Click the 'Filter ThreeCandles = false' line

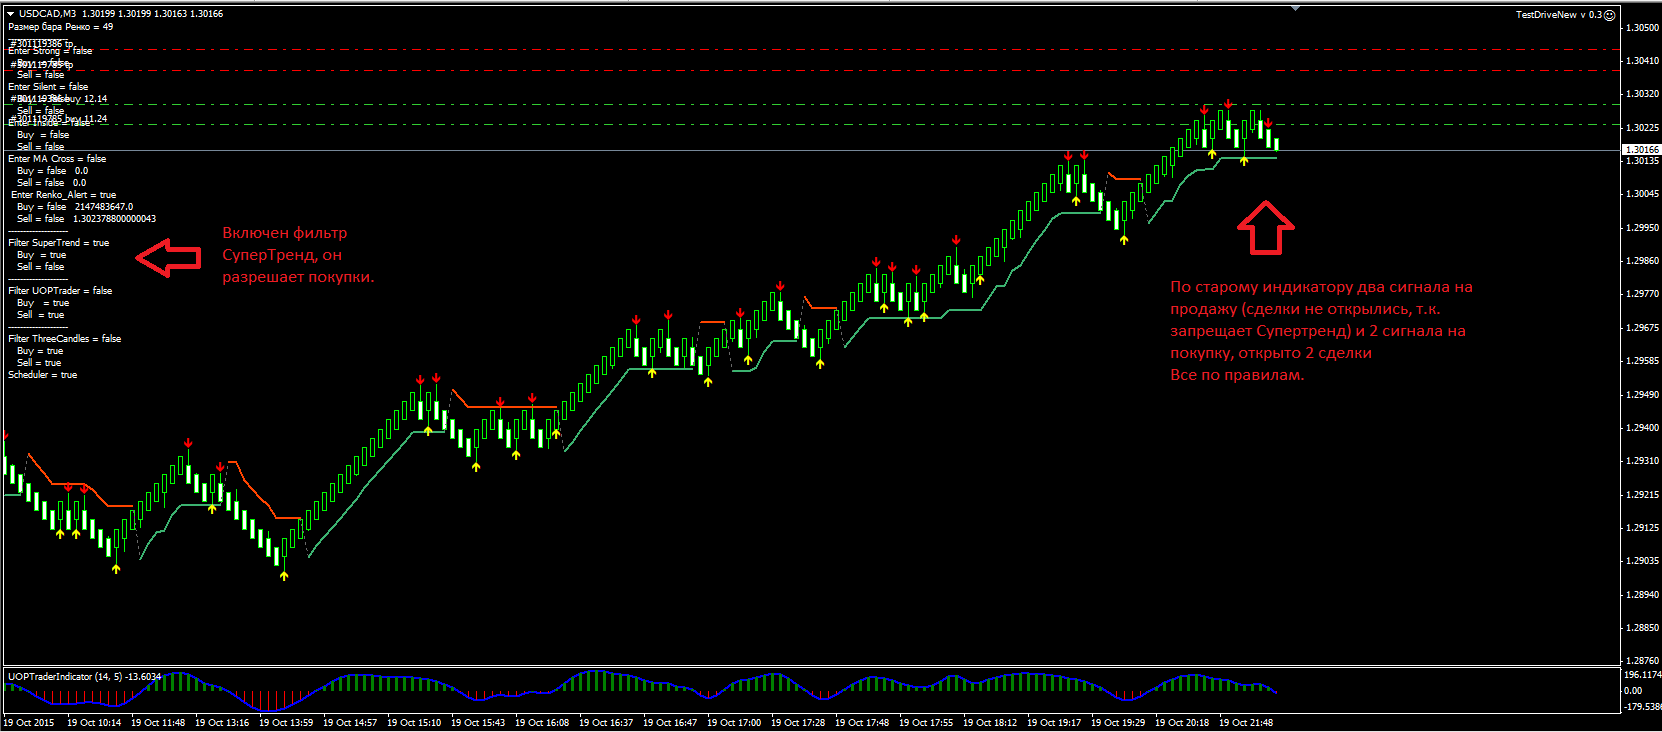[65, 339]
